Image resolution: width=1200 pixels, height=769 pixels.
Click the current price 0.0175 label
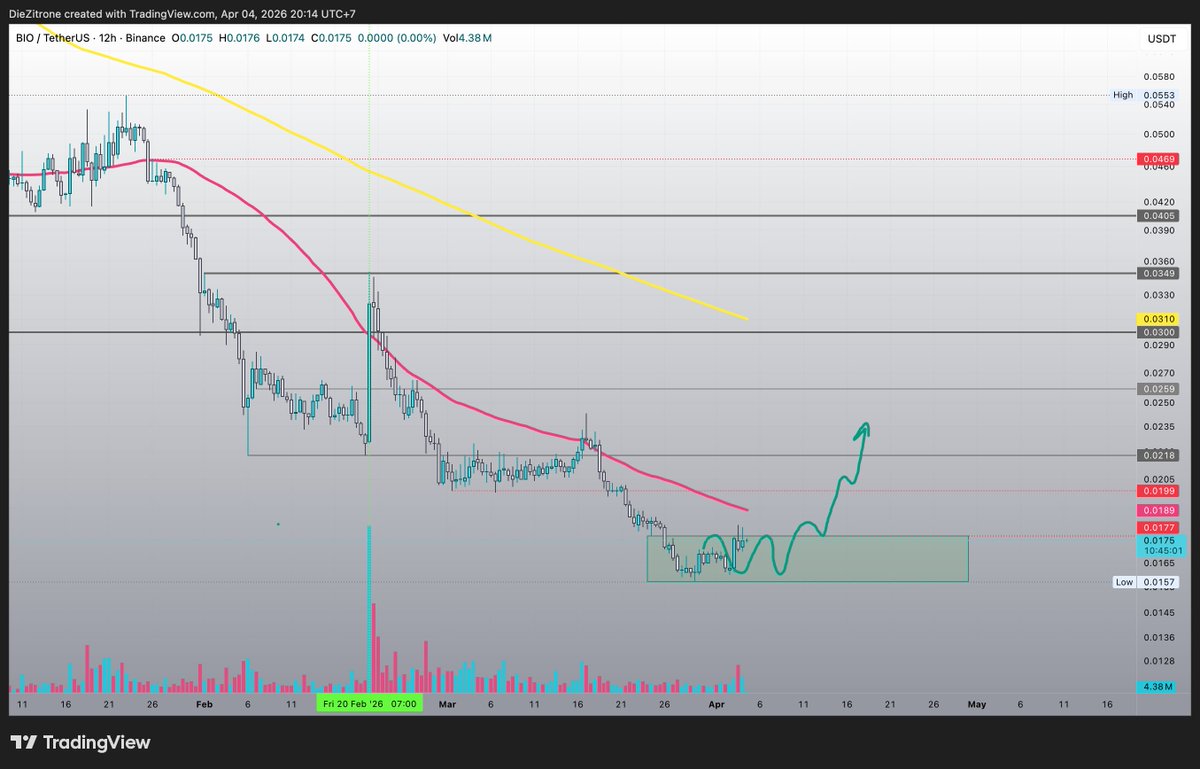(1158, 539)
